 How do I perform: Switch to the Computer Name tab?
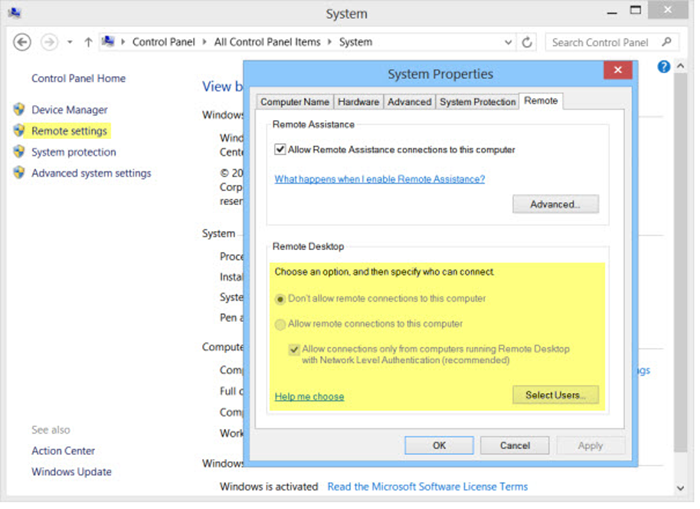pyautogui.click(x=294, y=102)
